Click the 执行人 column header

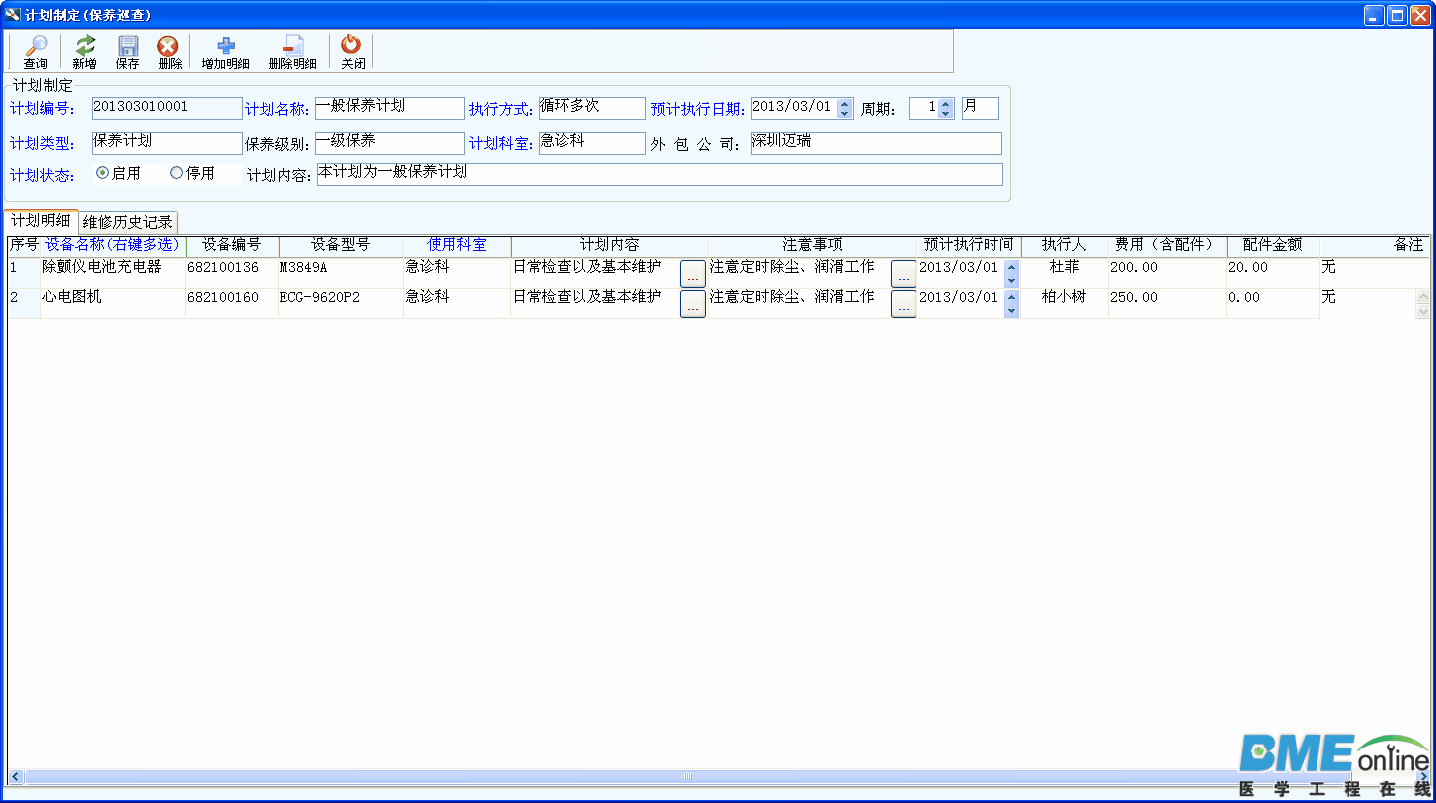1064,245
